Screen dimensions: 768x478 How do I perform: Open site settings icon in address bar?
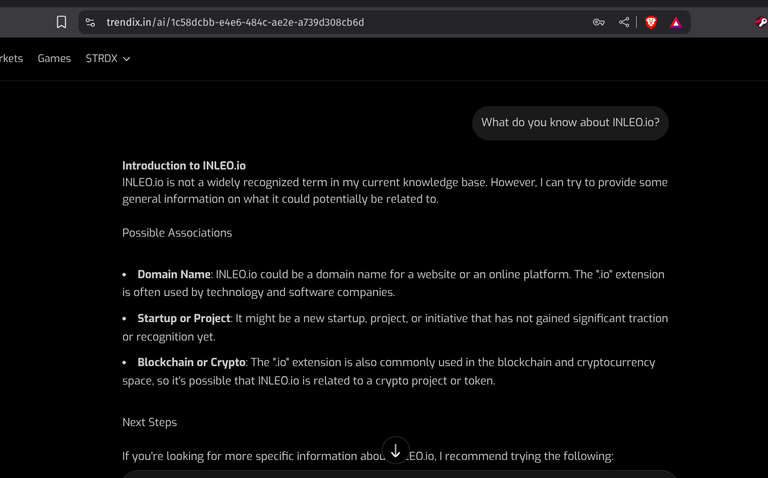90,22
